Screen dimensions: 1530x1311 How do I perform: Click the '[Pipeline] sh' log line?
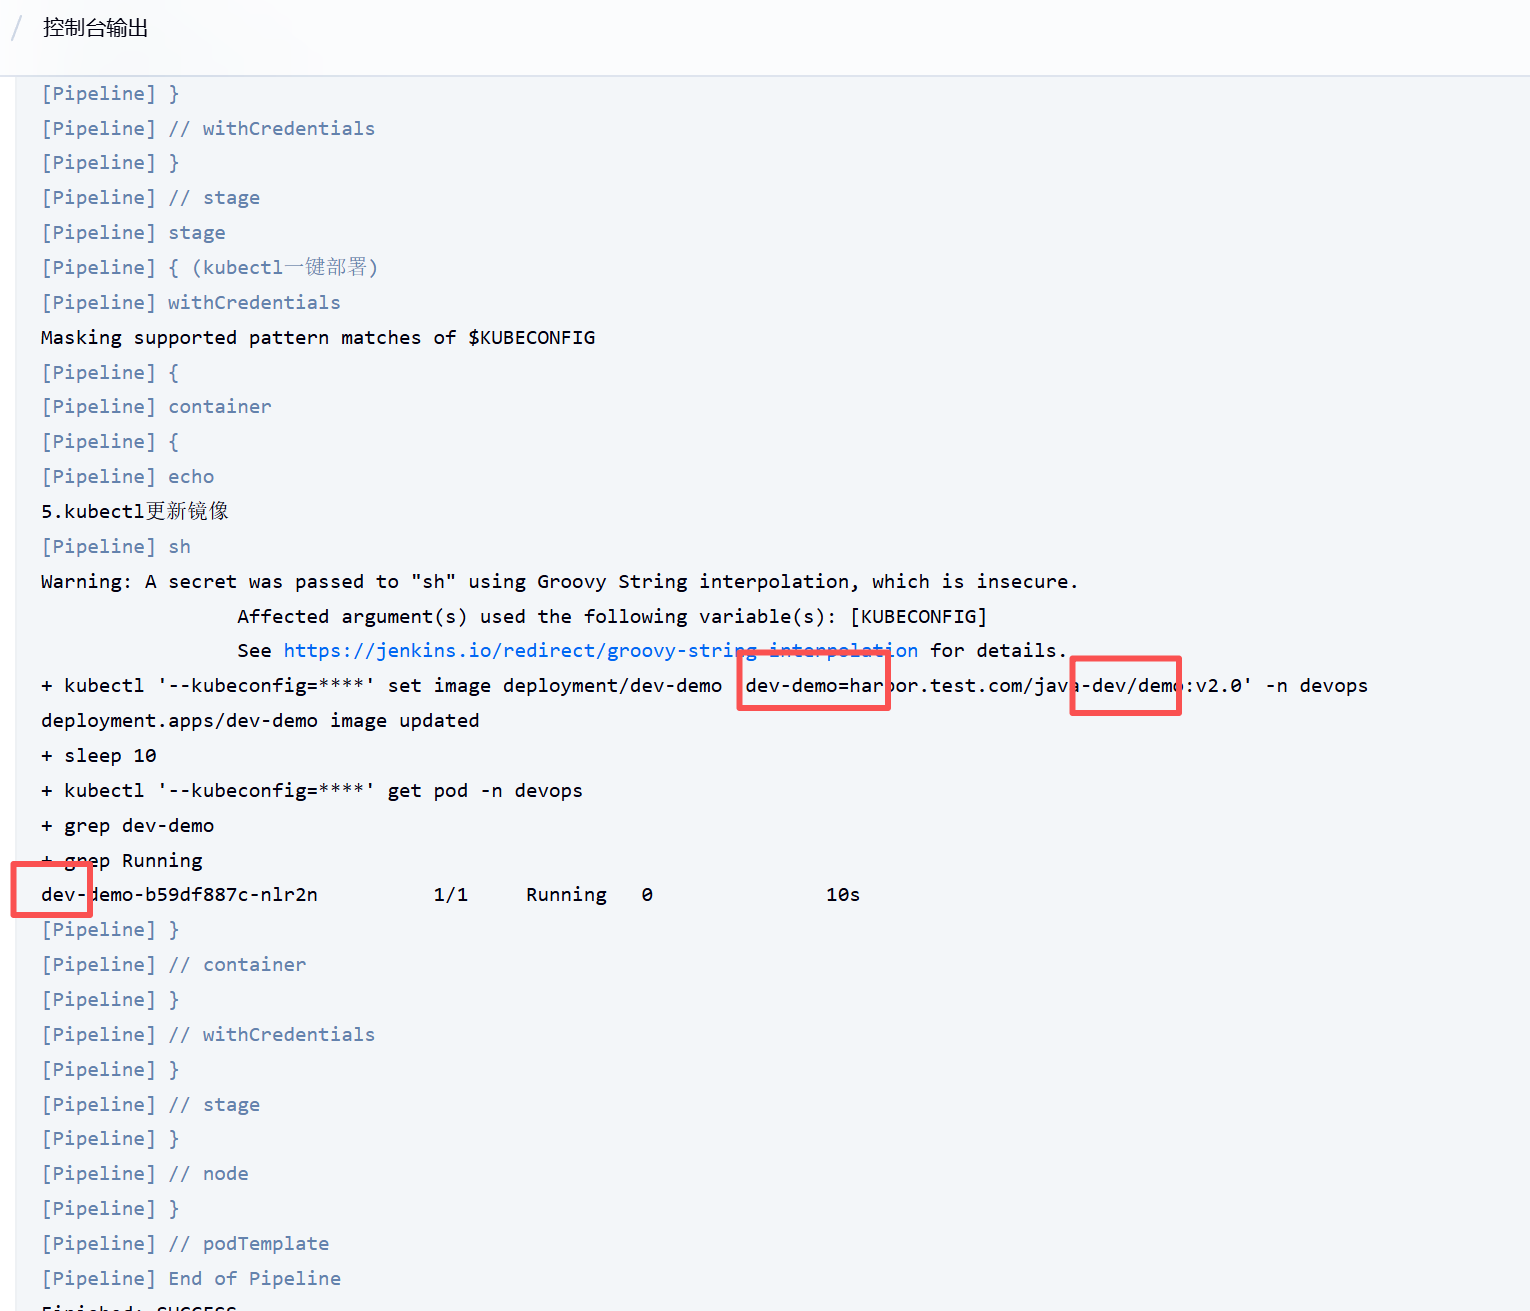116,547
